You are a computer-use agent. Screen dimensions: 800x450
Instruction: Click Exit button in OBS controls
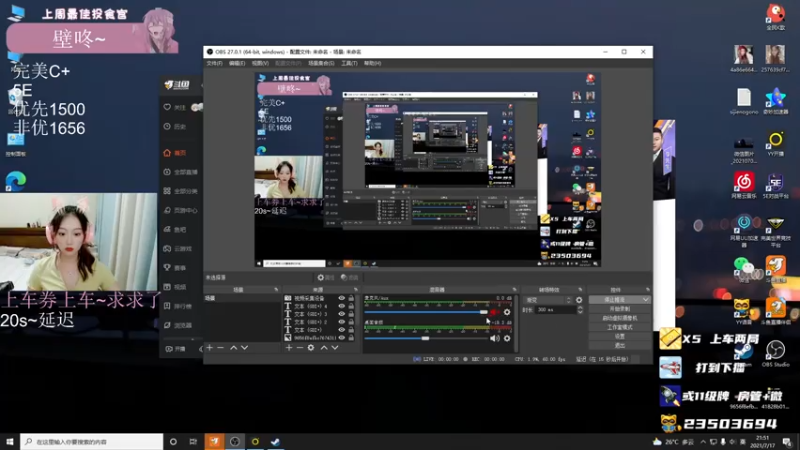pyautogui.click(x=619, y=345)
